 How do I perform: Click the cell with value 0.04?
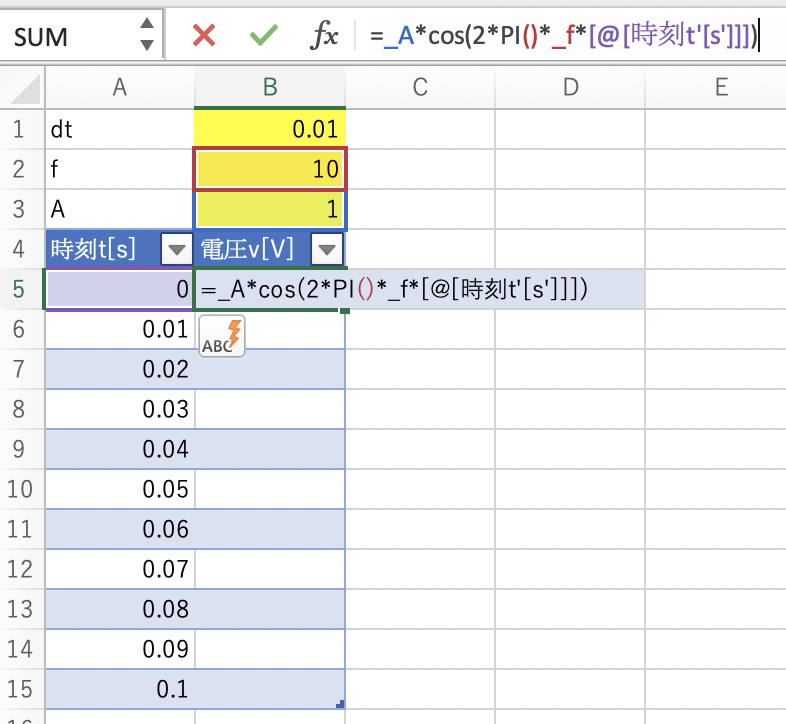point(120,449)
